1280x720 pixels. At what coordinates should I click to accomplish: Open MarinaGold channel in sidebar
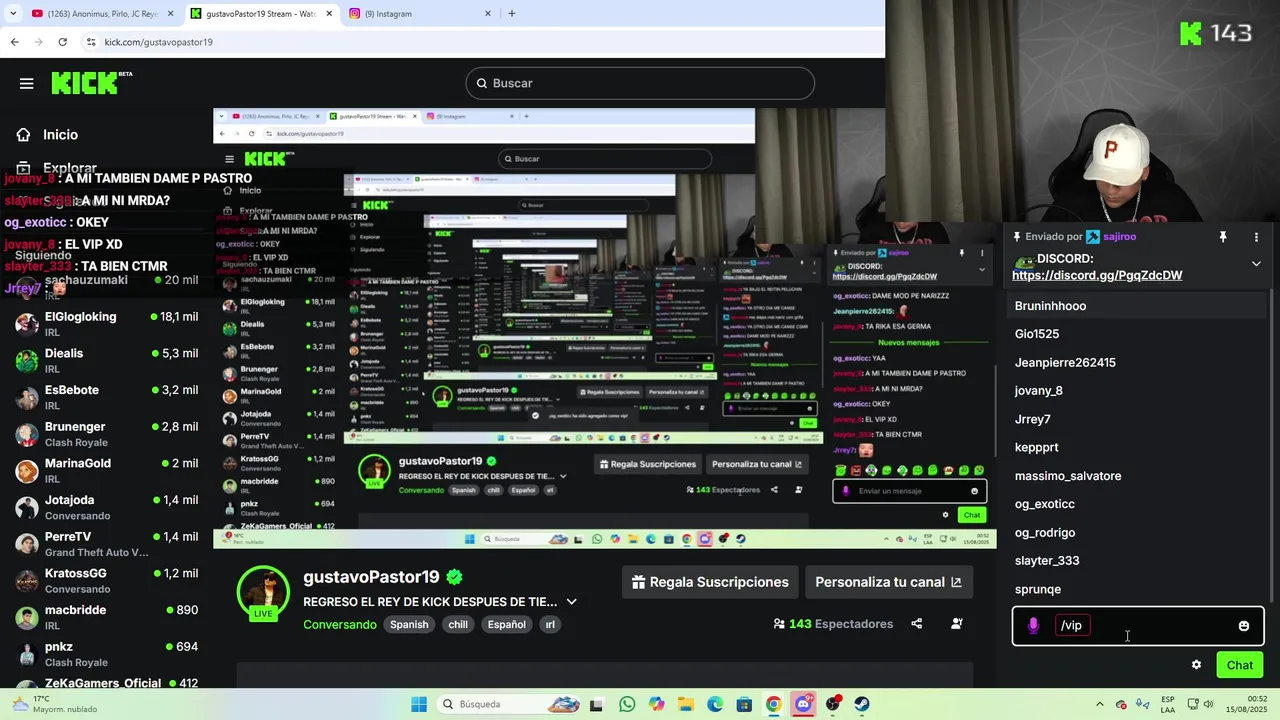tap(107, 470)
